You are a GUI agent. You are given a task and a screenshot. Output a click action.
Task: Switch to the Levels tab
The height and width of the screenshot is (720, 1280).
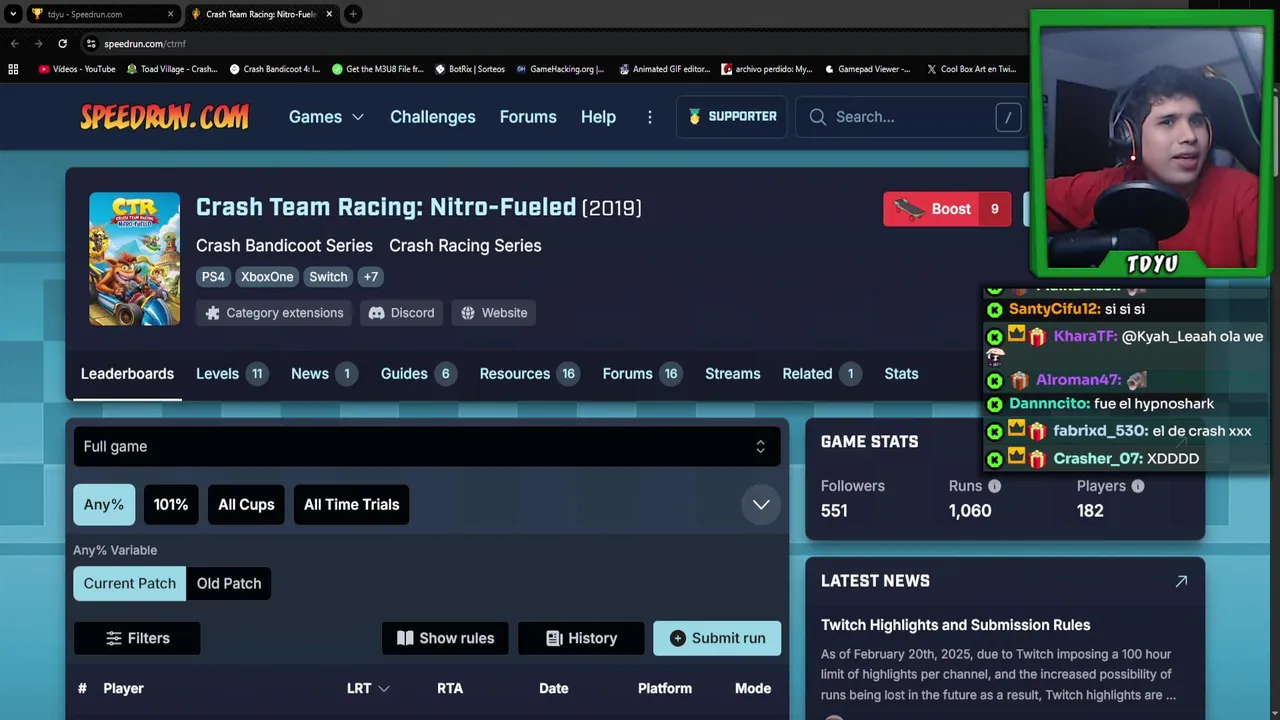[x=231, y=374]
